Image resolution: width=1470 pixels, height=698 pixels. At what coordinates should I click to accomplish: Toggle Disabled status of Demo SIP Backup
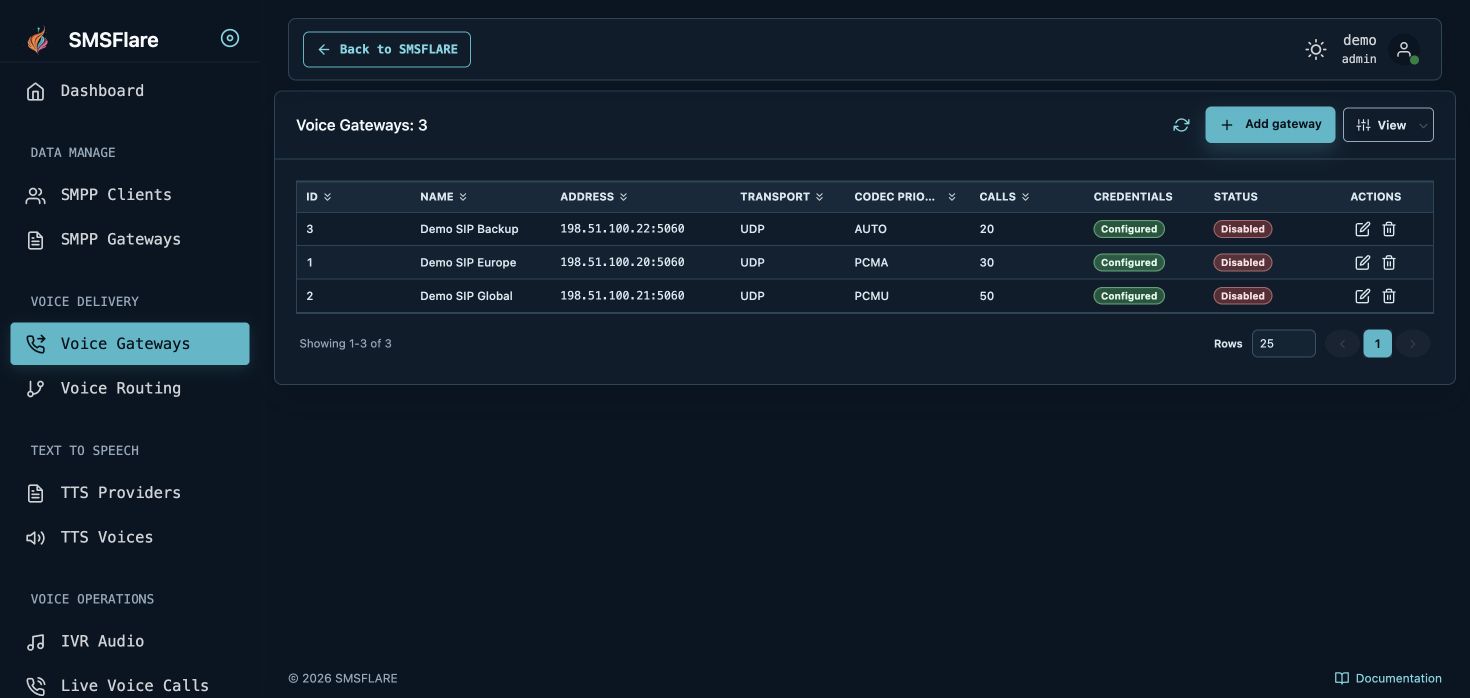point(1242,229)
